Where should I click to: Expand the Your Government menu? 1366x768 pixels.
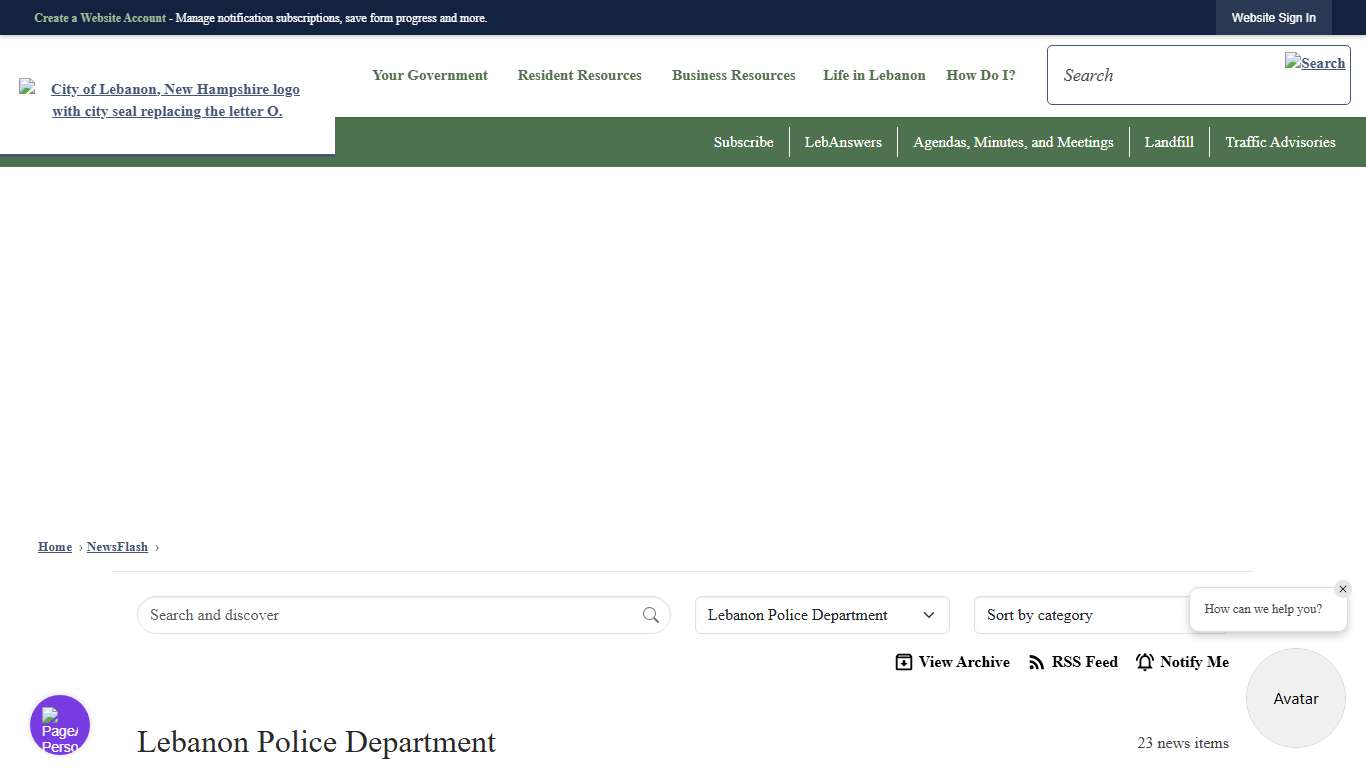pyautogui.click(x=430, y=75)
